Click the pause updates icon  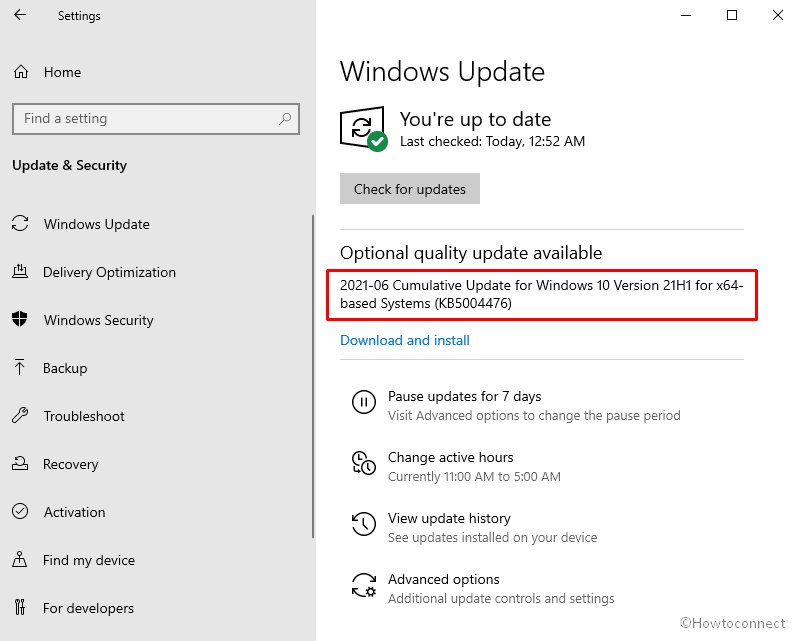pos(363,405)
